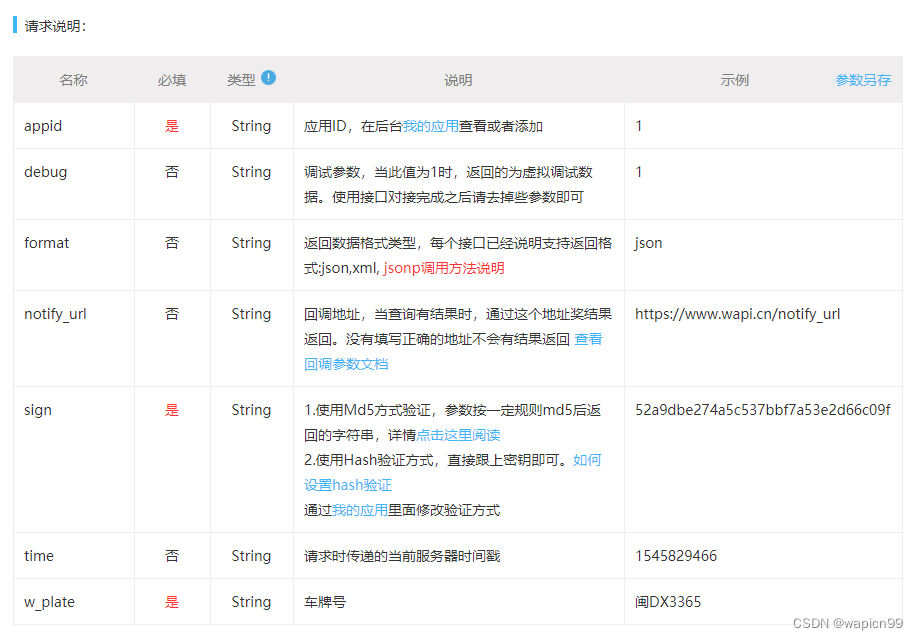Viewport: 918px width, 640px height.
Task: Click the timestamp example 1545829466
Action: [x=676, y=556]
